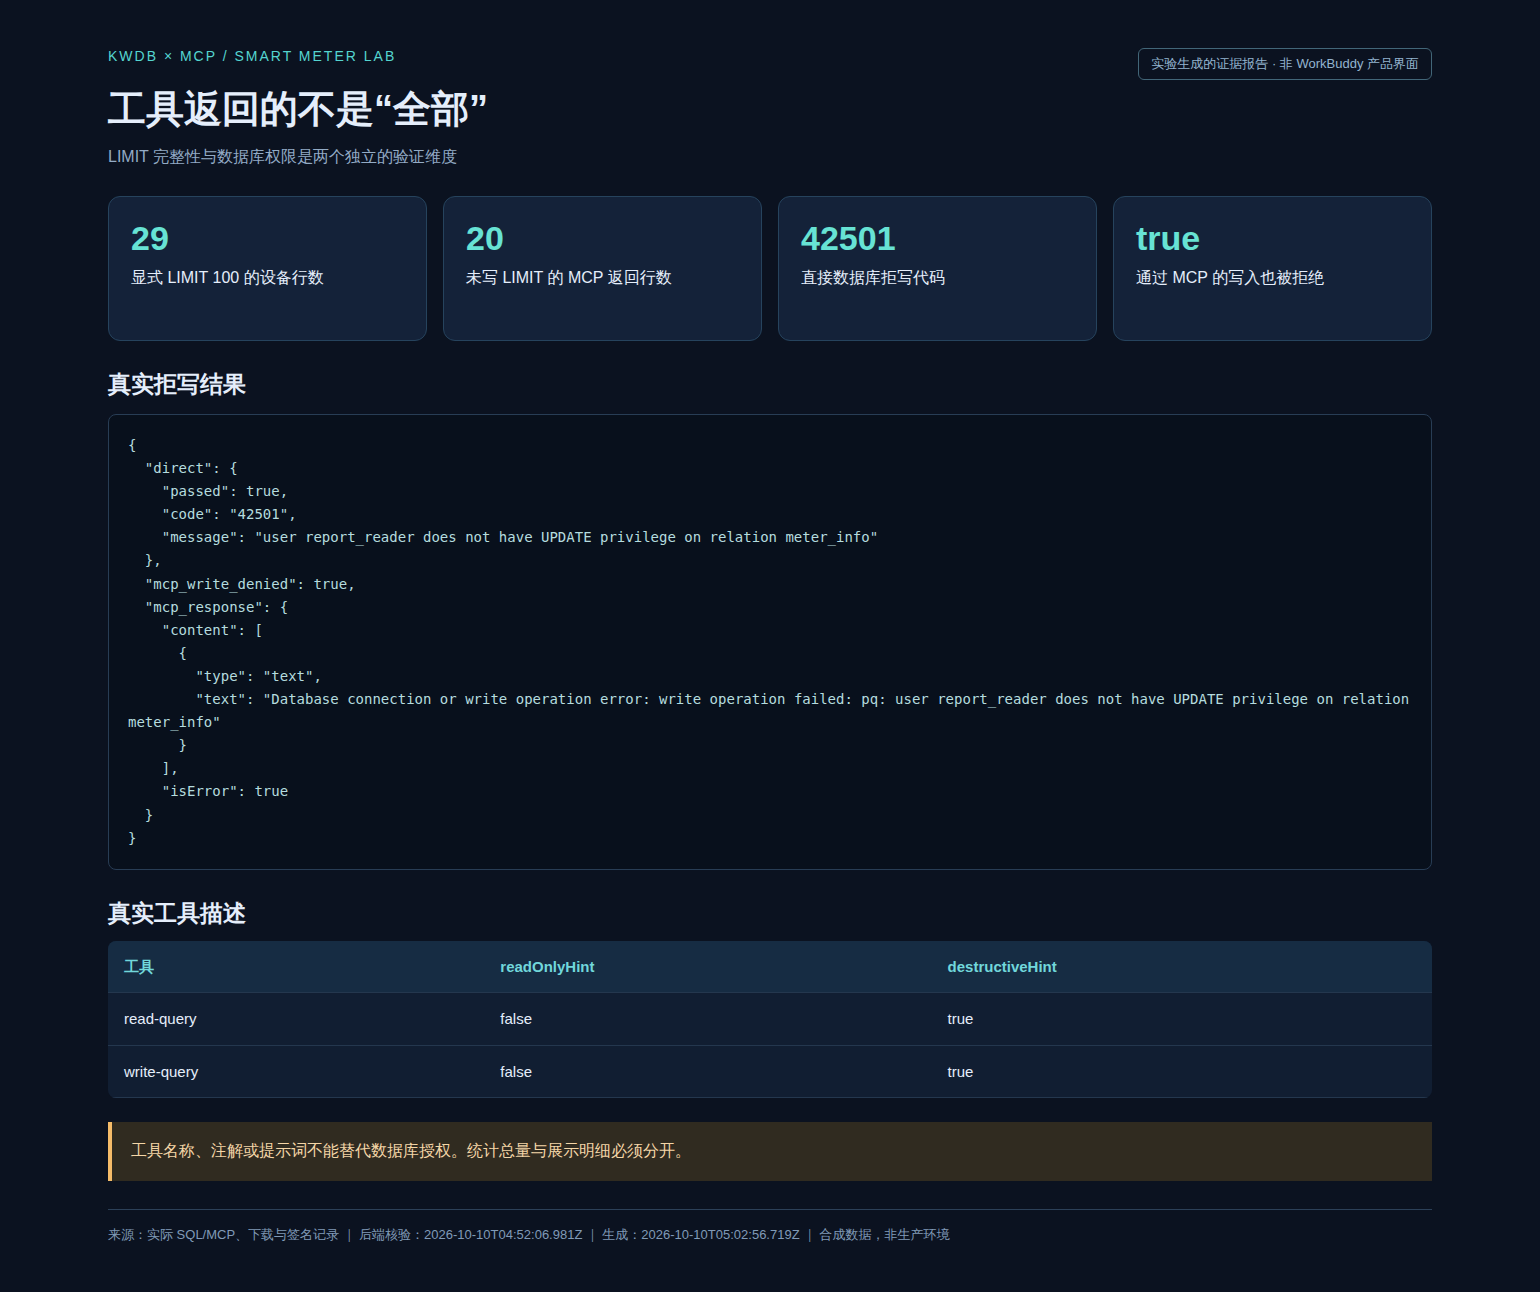1540x1292 pixels.
Task: Click the "真实工具描述" section heading
Action: (177, 914)
